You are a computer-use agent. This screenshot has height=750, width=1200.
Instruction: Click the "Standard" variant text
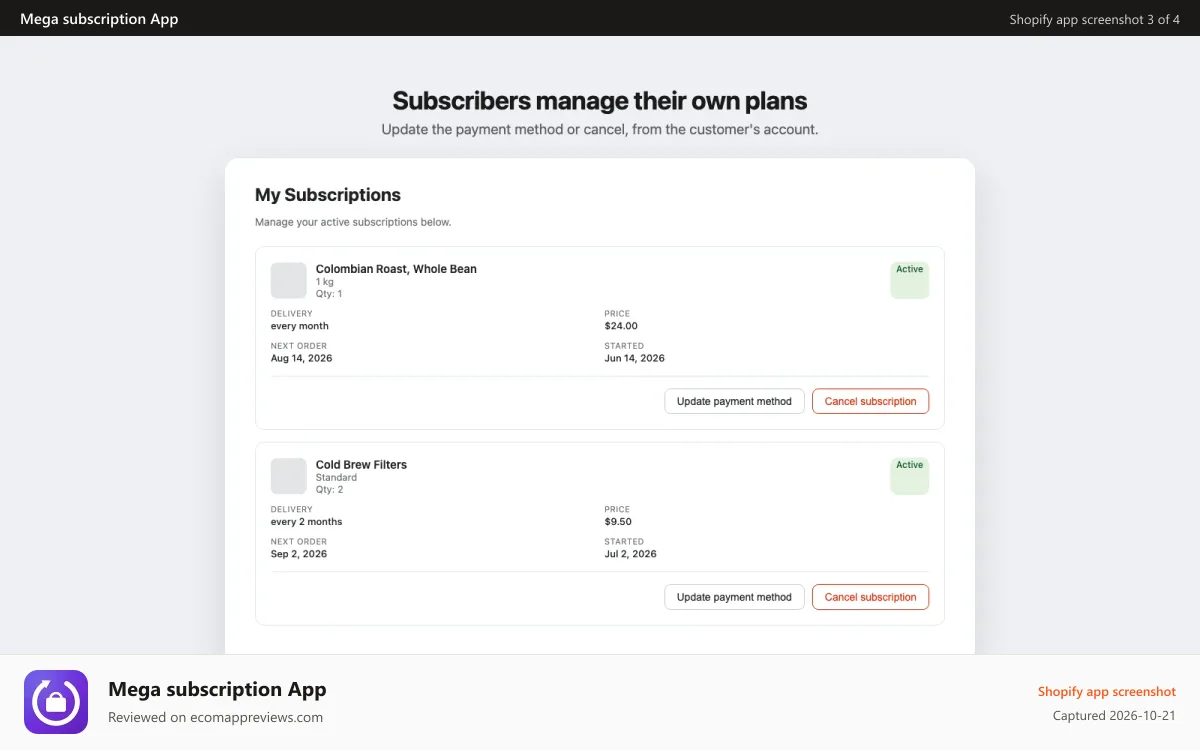pos(336,478)
